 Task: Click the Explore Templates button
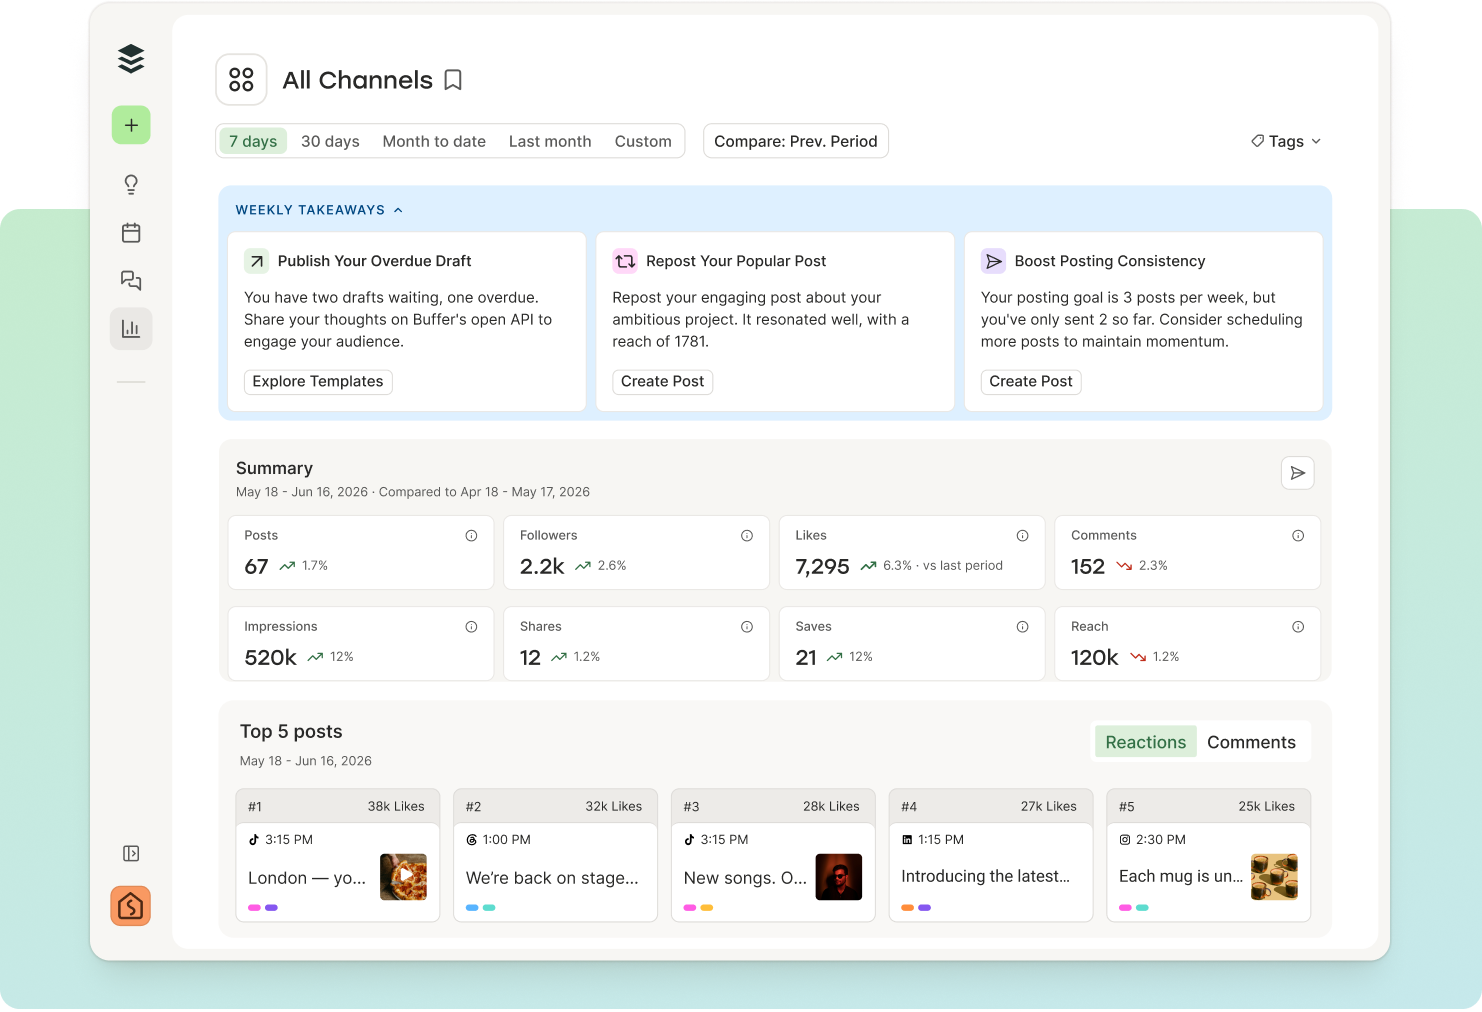318,381
